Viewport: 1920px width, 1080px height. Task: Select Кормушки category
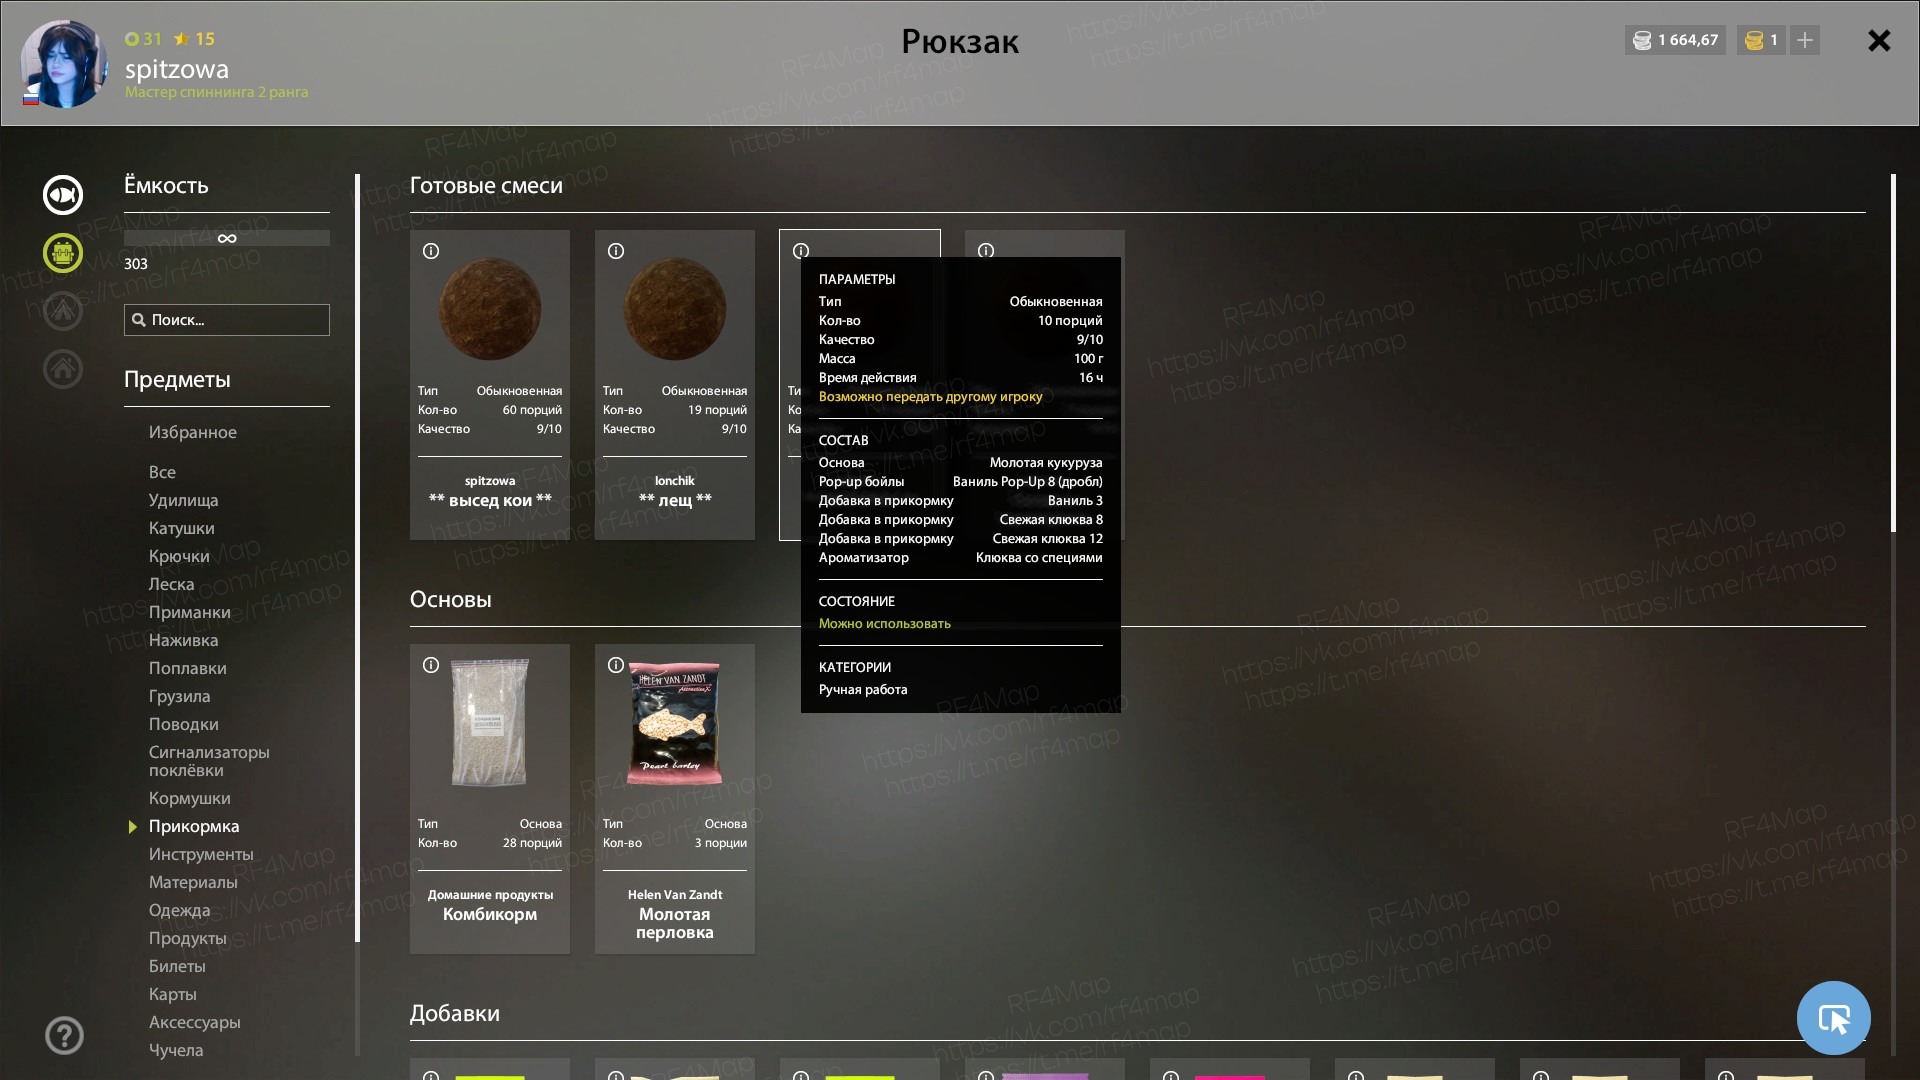(190, 798)
